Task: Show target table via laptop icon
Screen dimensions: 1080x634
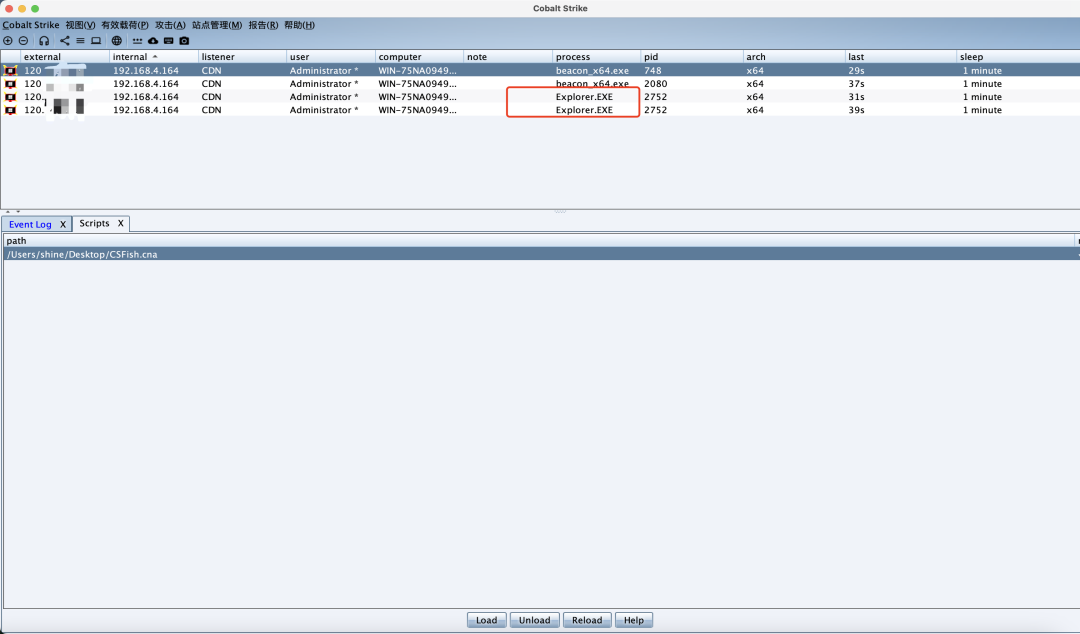Action: tap(96, 41)
